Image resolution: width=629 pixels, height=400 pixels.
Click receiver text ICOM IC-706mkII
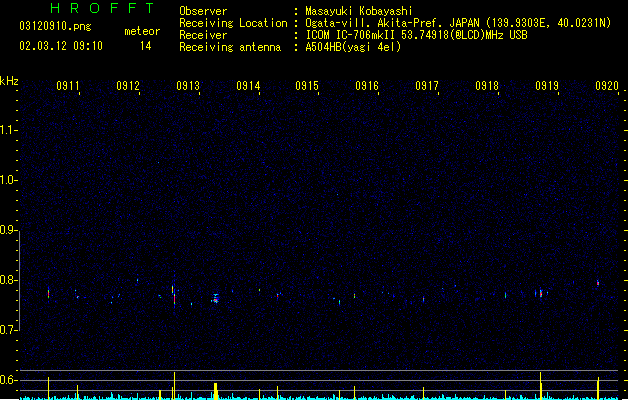point(351,35)
